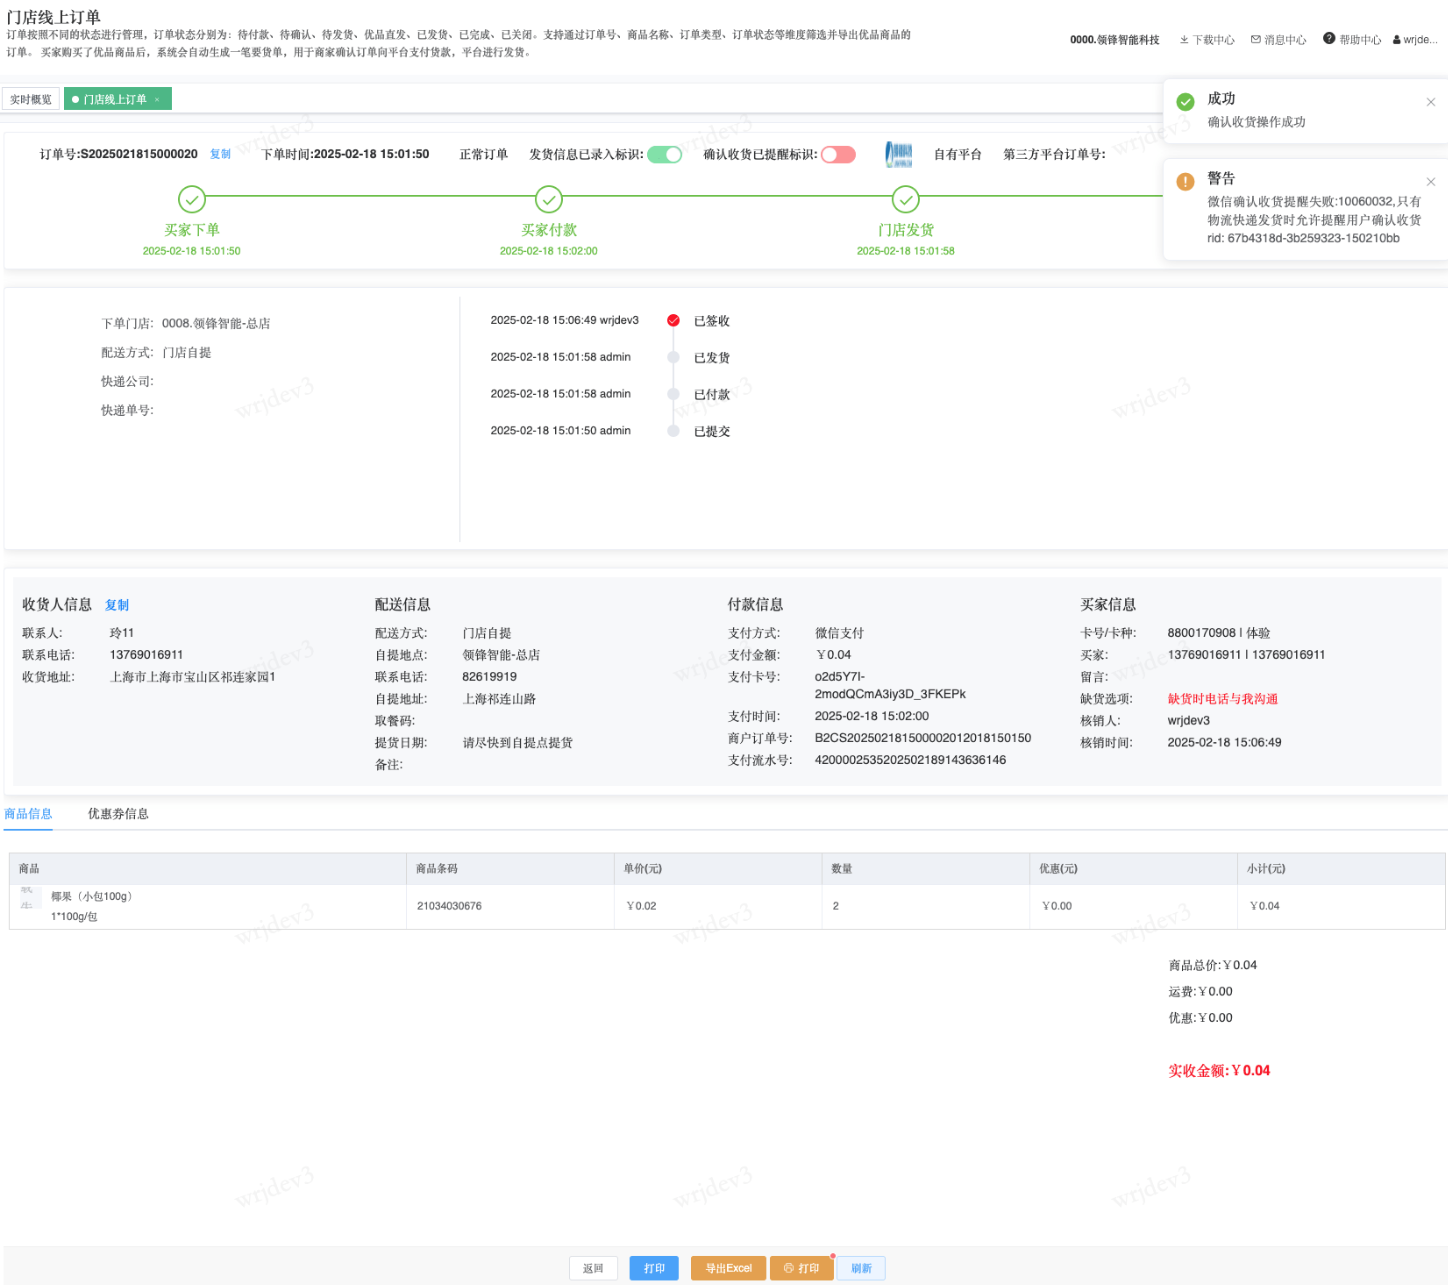Copy recipient info via 复制 link

click(x=117, y=605)
